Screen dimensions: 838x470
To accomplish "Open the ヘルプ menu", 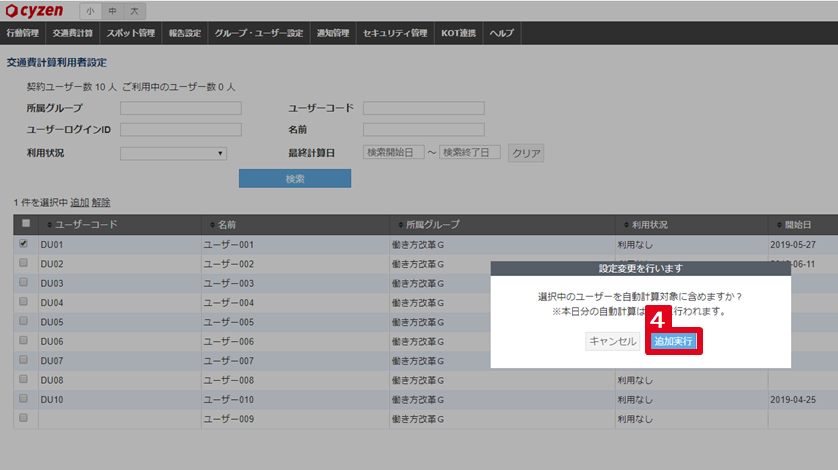I will click(501, 33).
